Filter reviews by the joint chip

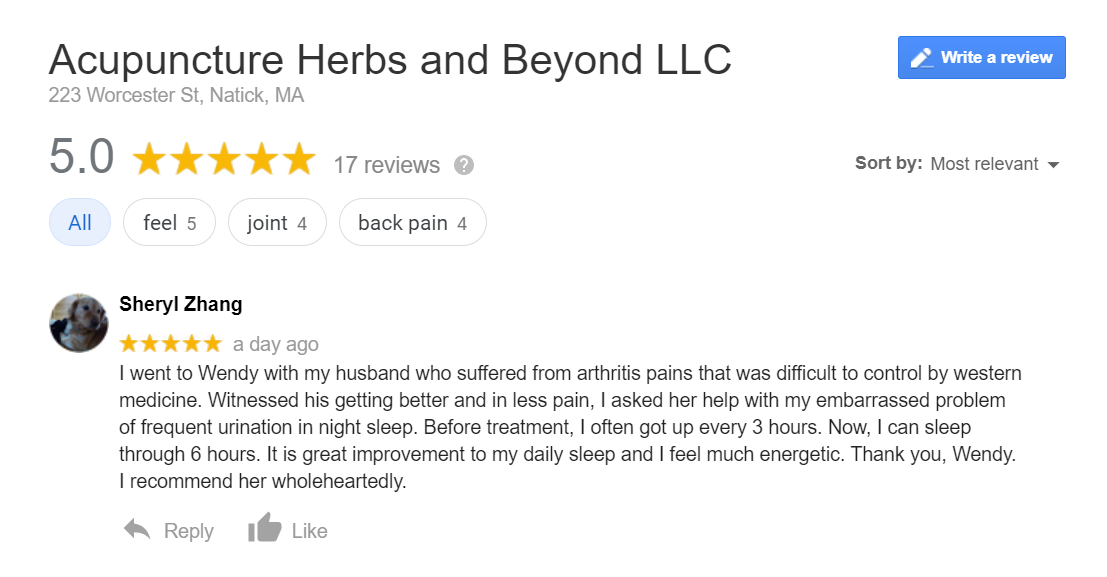point(277,223)
